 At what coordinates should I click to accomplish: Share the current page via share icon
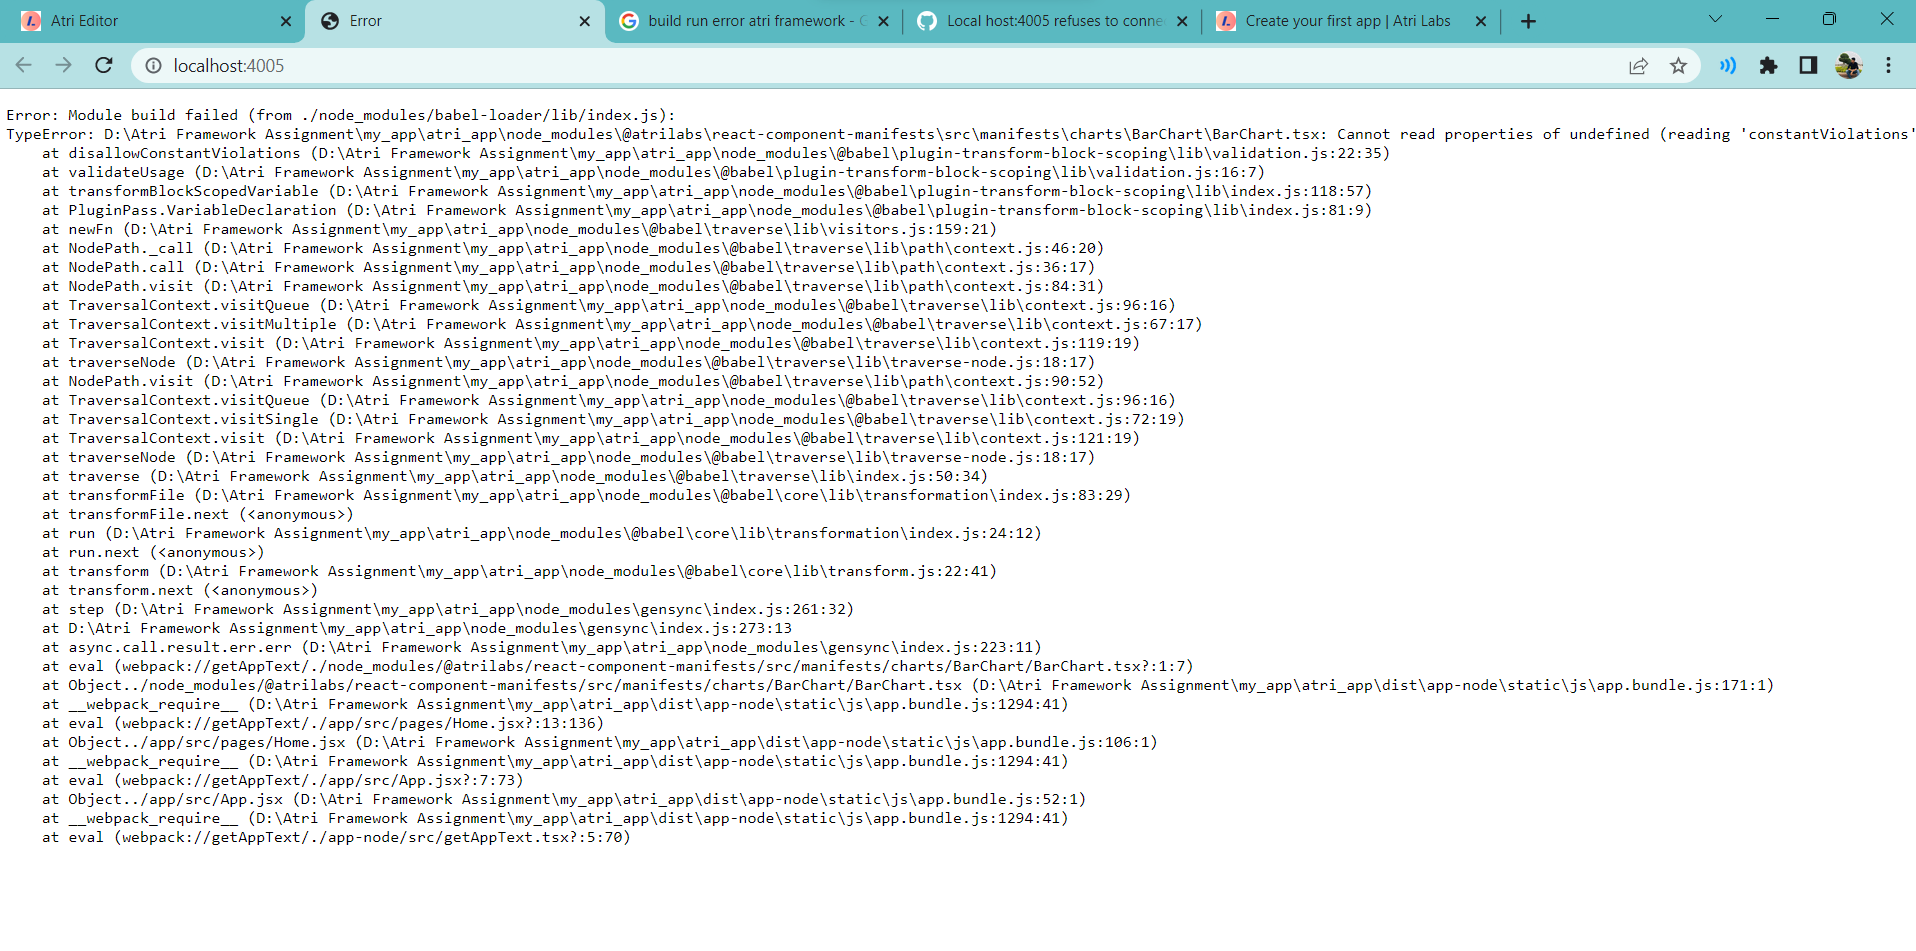tap(1639, 66)
